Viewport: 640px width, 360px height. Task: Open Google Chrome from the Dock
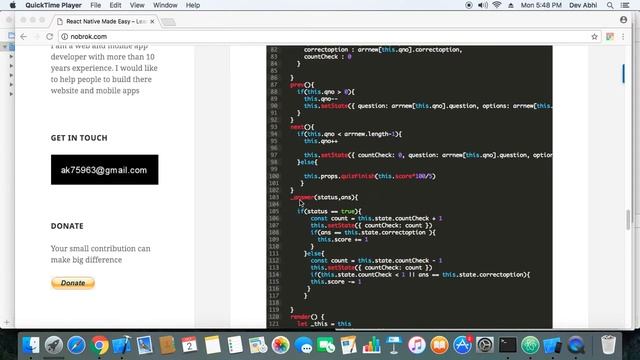[x=99, y=345]
